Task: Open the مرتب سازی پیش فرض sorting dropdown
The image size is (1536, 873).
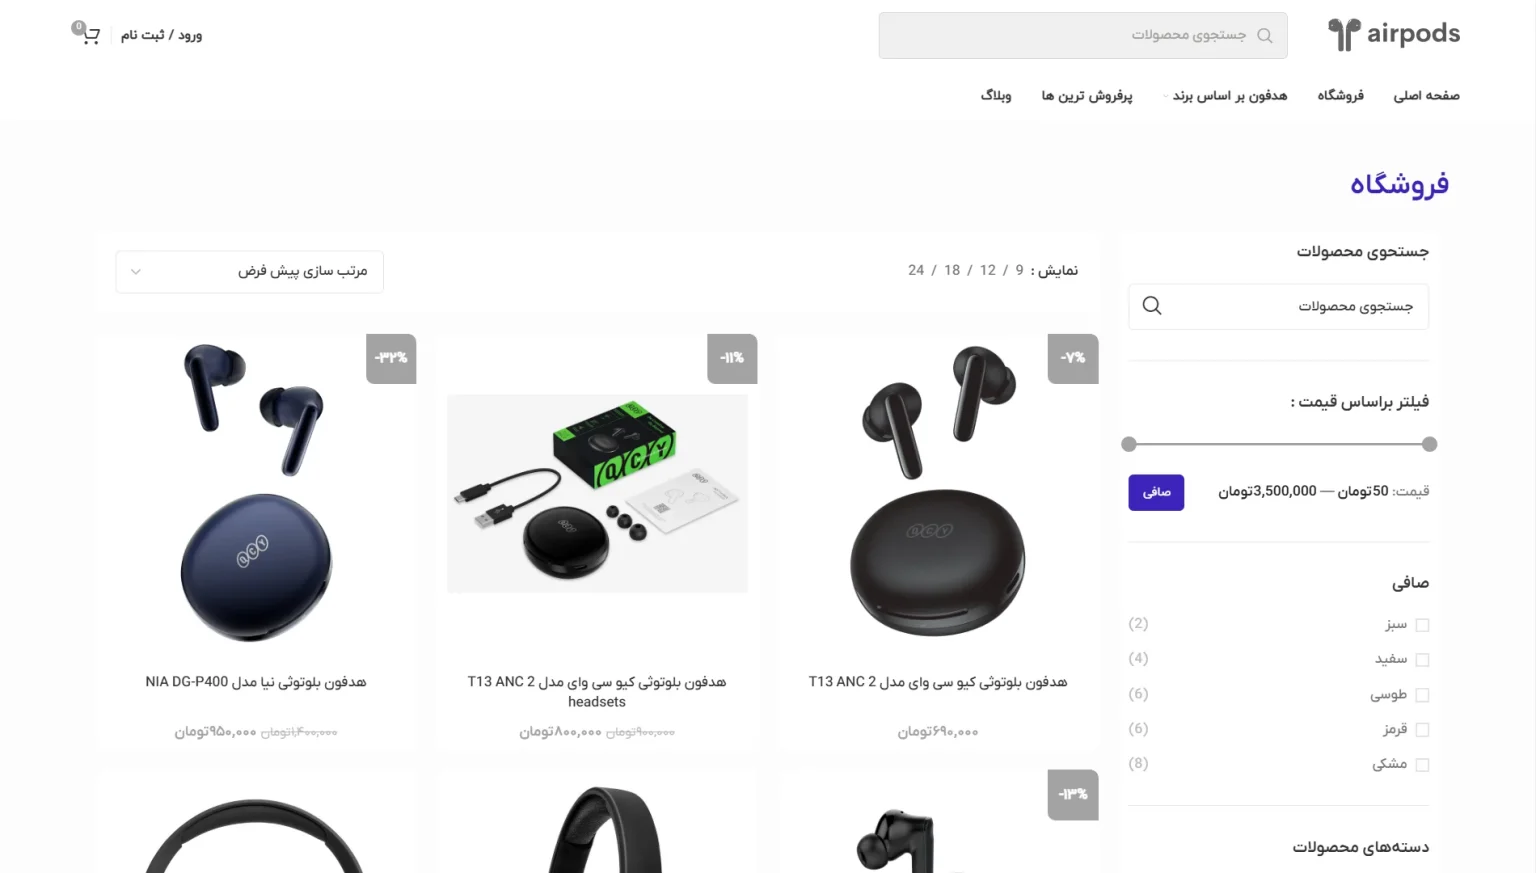Action: click(250, 272)
